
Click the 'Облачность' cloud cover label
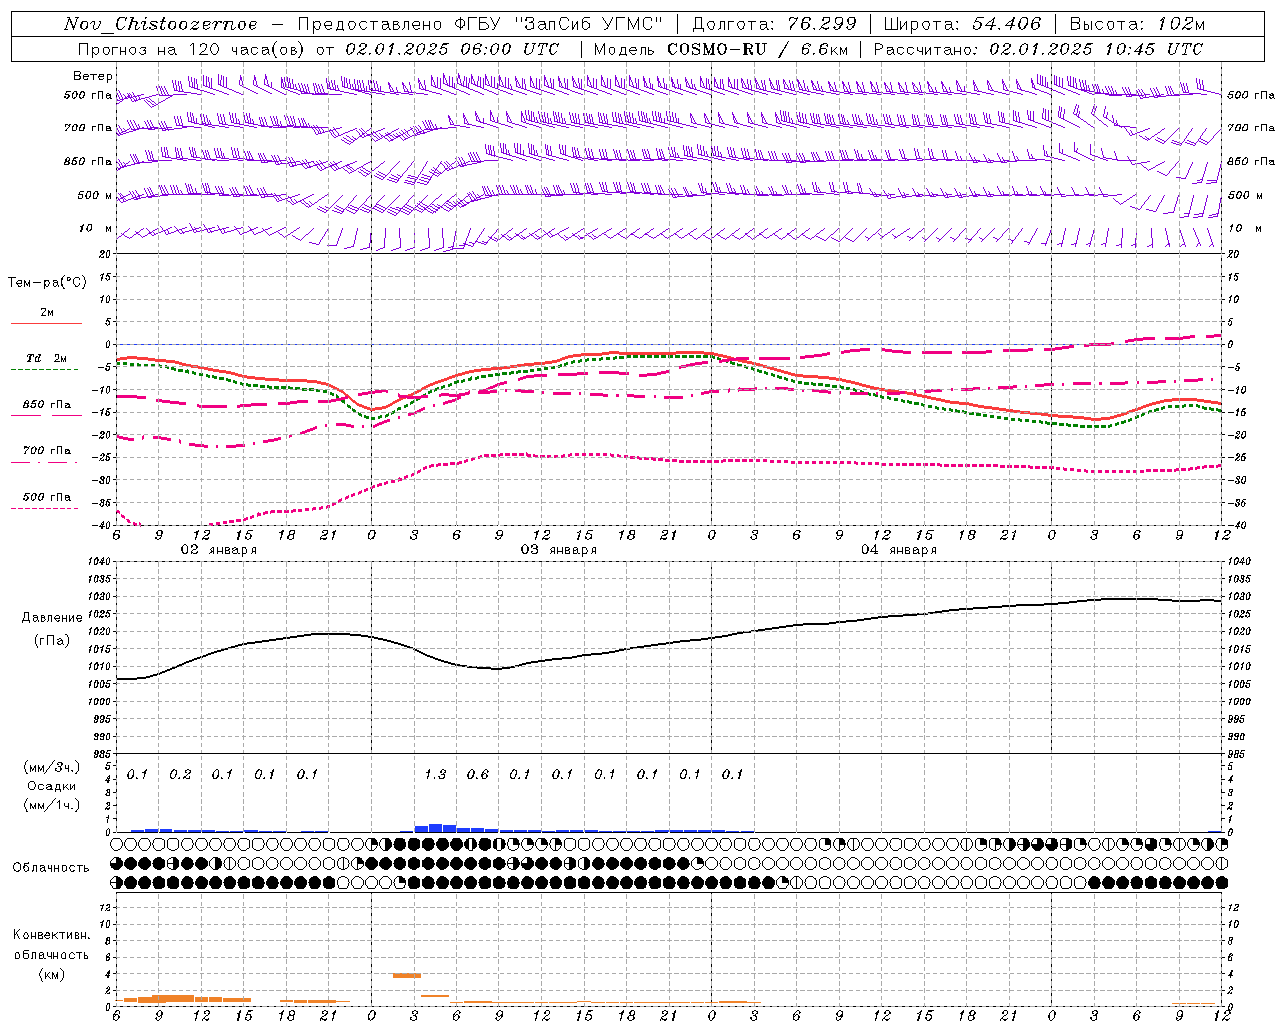[51, 868]
